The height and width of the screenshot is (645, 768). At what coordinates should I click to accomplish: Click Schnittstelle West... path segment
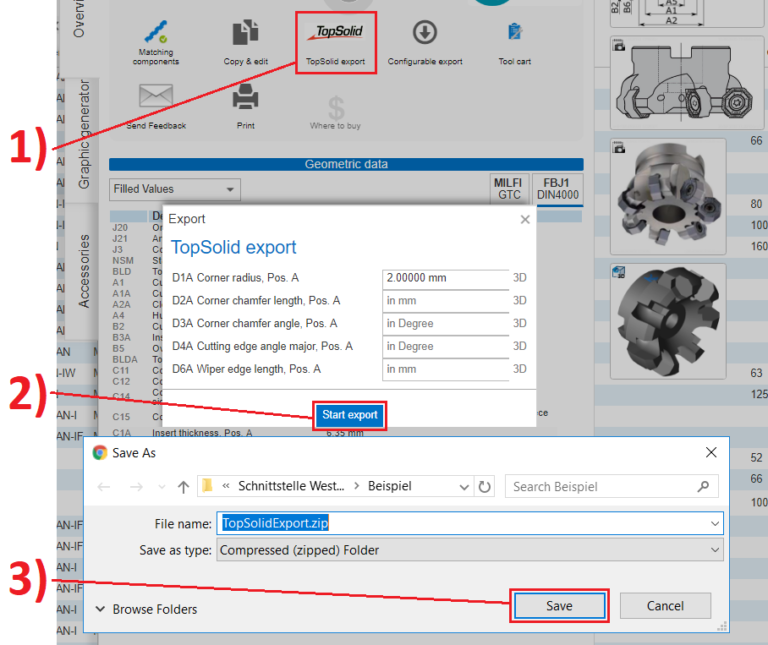(291, 486)
